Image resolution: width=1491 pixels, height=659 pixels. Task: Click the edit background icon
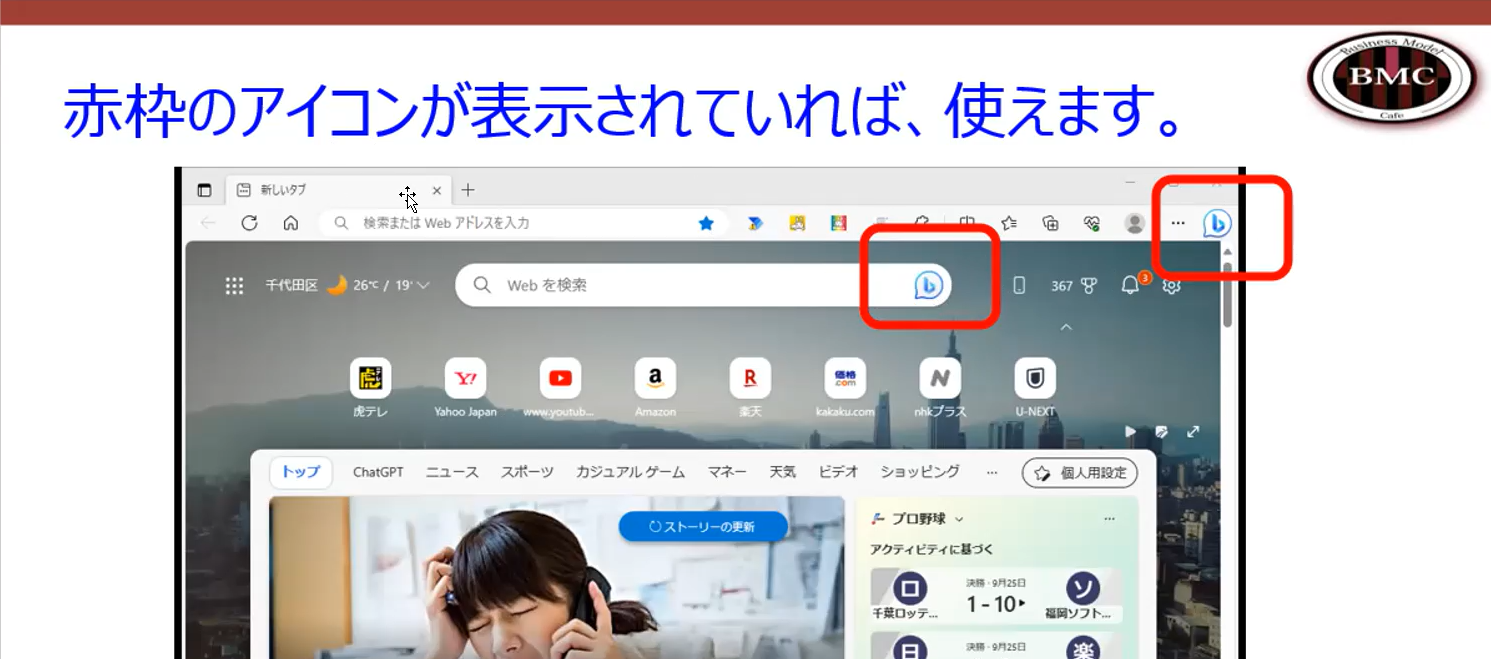tap(1161, 432)
